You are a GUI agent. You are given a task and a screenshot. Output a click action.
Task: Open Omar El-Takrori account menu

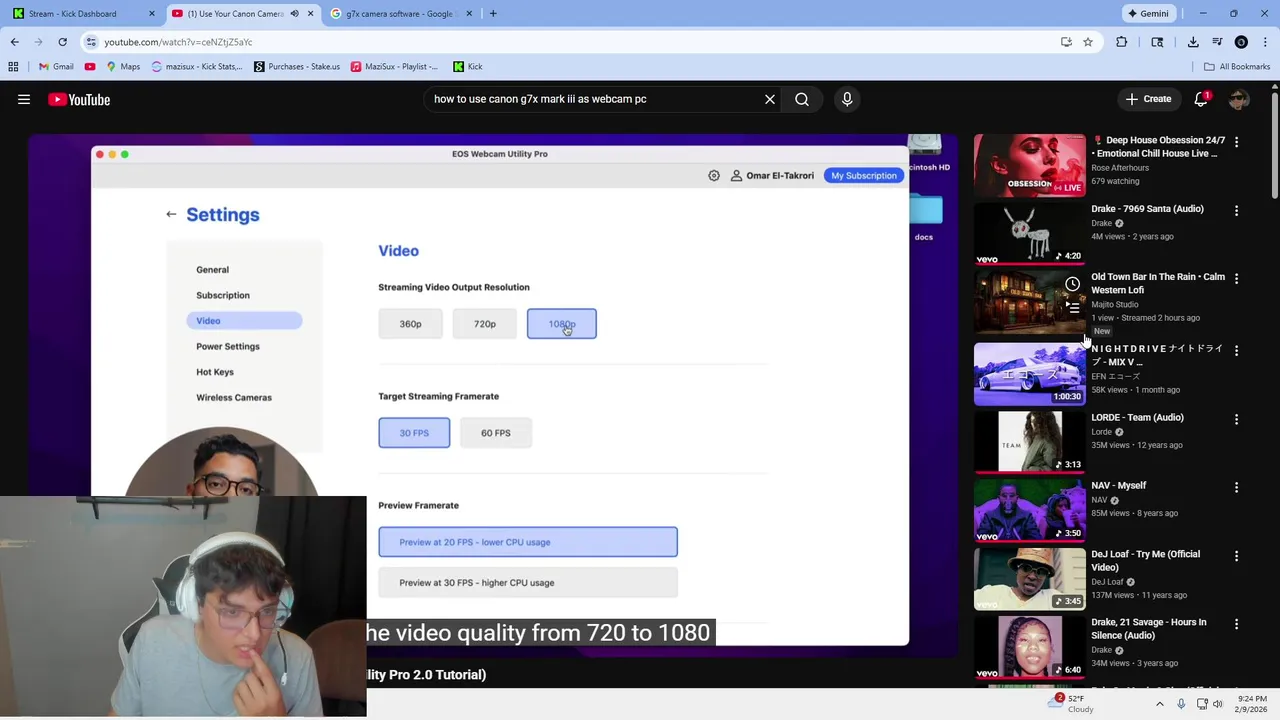[x=772, y=175]
